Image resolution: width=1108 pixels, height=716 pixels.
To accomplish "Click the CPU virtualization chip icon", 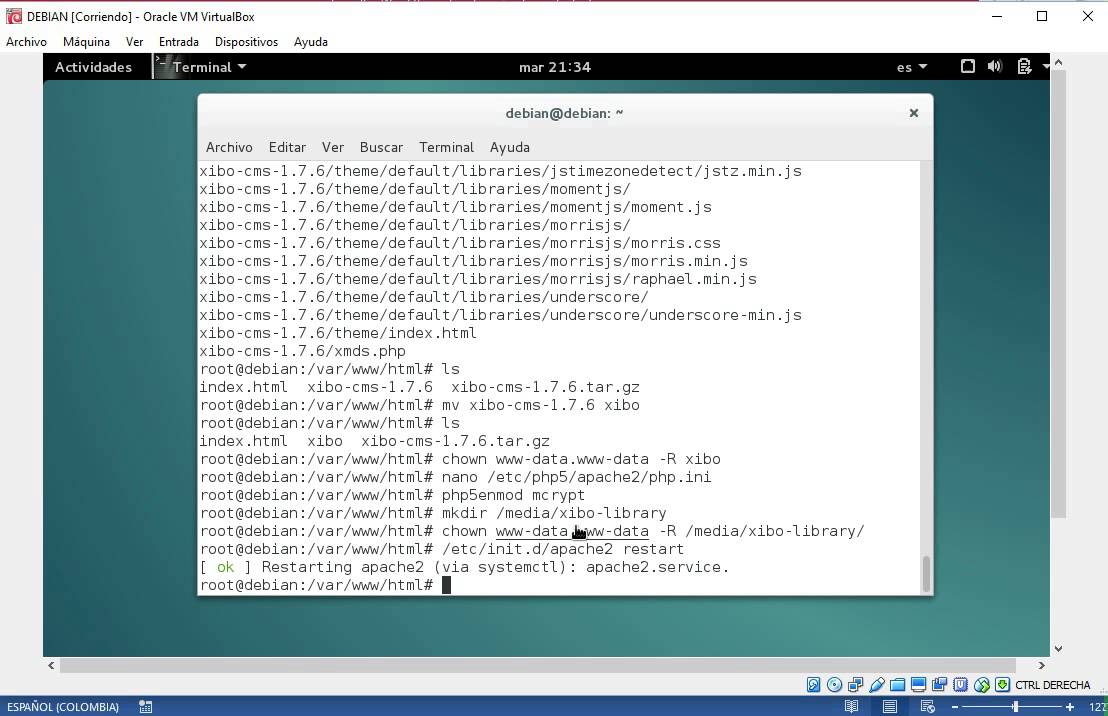I will [960, 684].
